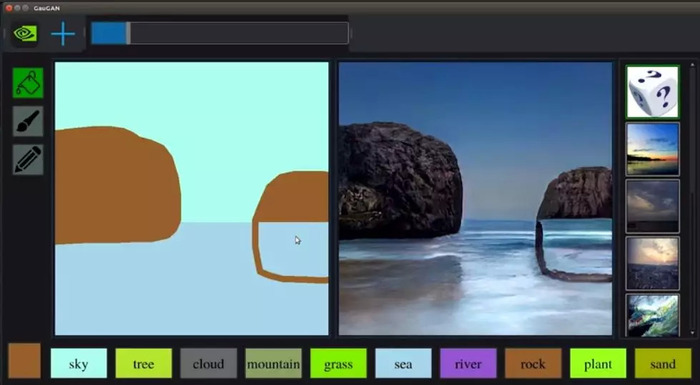Pick the random dice style icon
The height and width of the screenshot is (385, 700).
coord(653,92)
